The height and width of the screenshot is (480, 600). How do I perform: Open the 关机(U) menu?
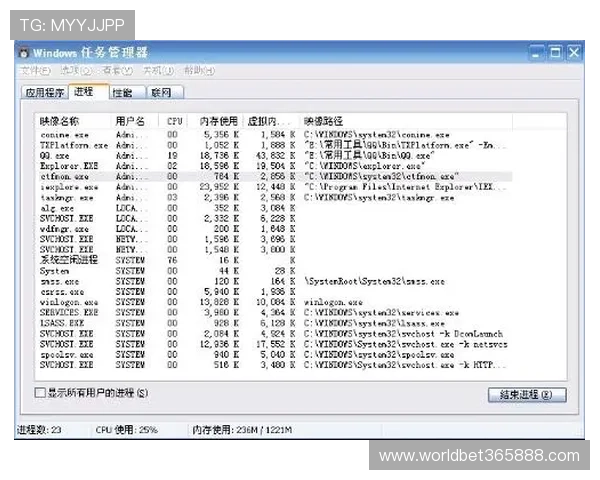(x=158, y=71)
